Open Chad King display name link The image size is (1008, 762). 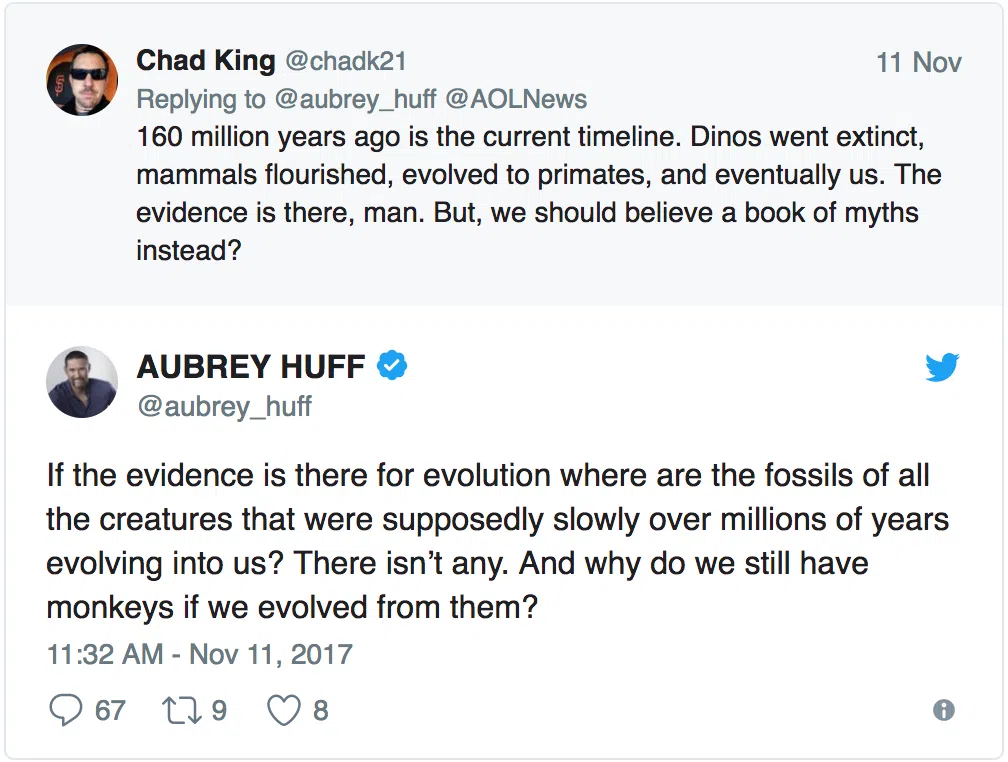click(205, 61)
